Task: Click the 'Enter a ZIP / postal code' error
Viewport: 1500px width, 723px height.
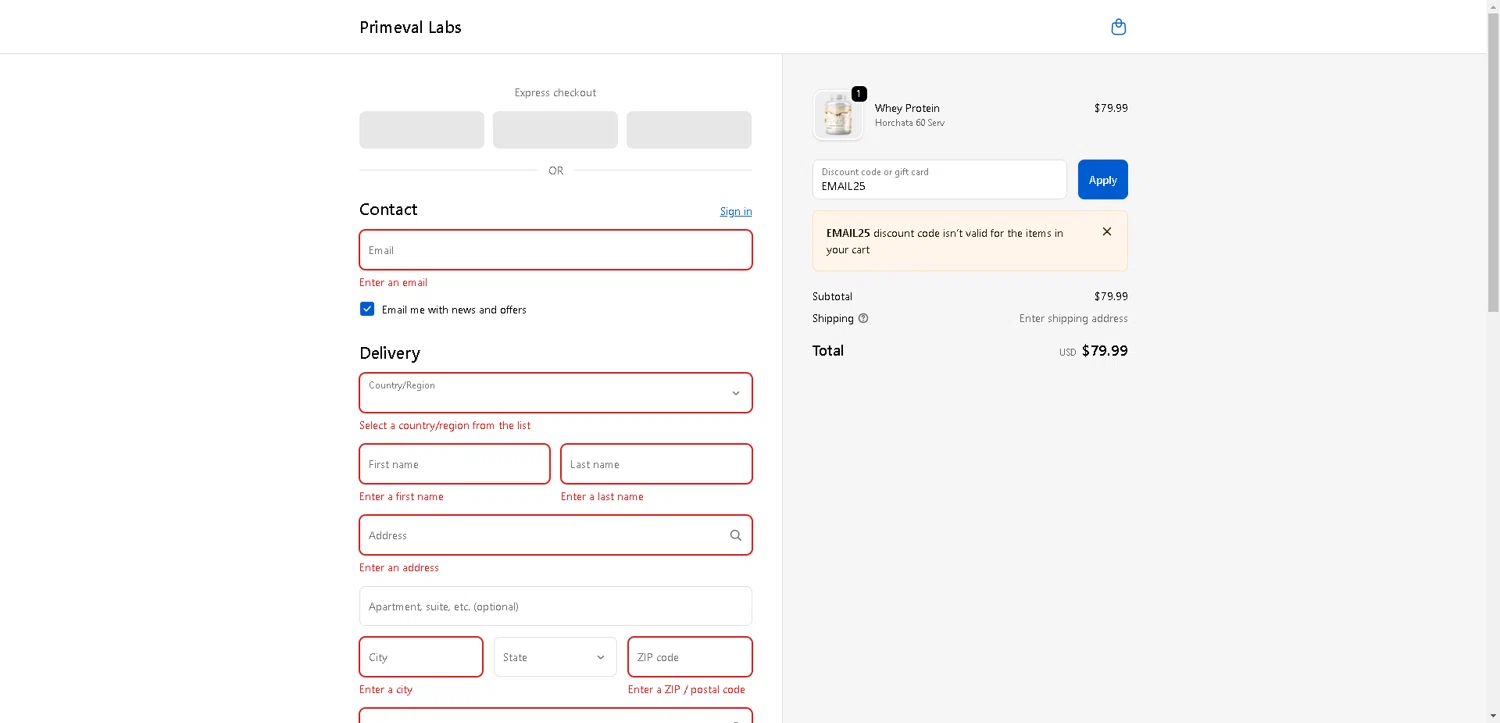Action: (x=686, y=690)
